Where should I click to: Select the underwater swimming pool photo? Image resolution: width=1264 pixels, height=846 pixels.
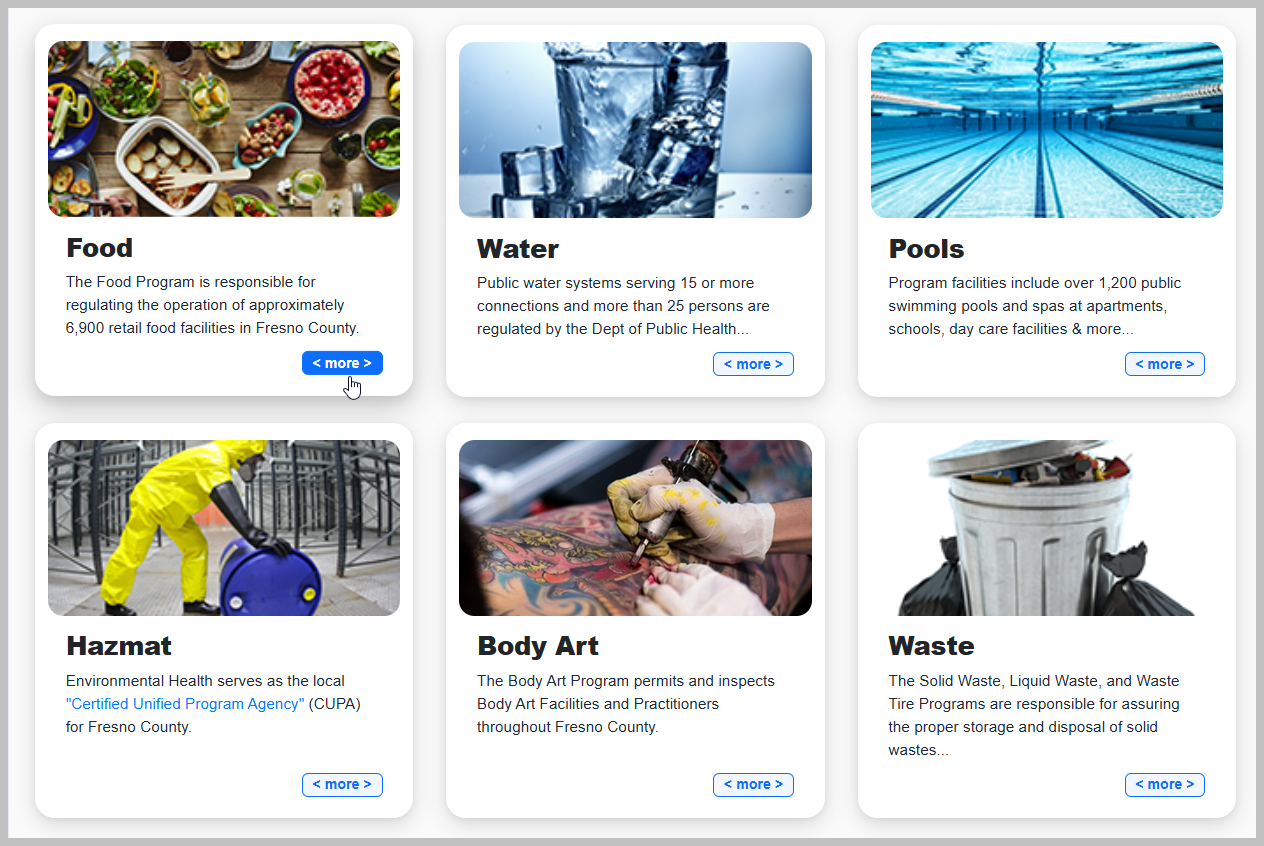pyautogui.click(x=1047, y=130)
